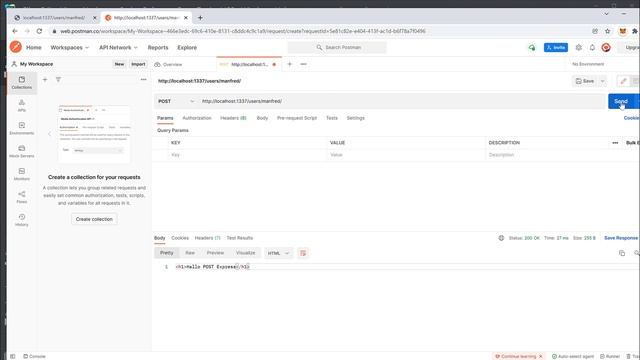Switch to the request Body tab
The height and width of the screenshot is (360, 640).
click(262, 118)
